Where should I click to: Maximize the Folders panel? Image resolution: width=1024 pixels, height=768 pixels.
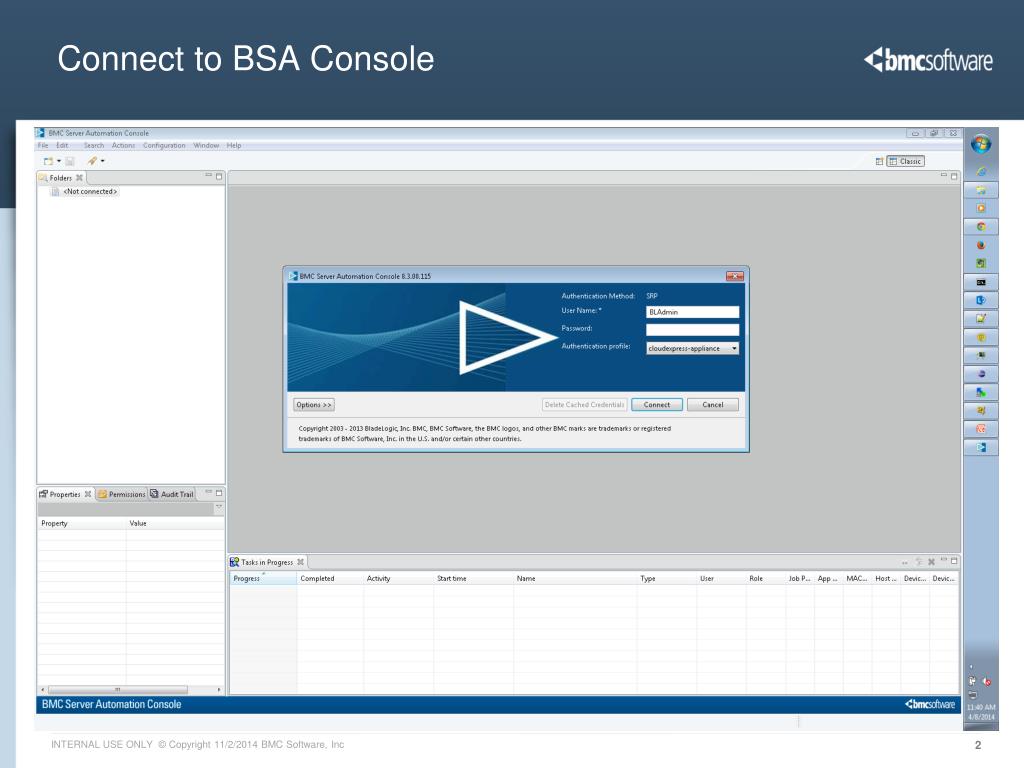pos(219,176)
